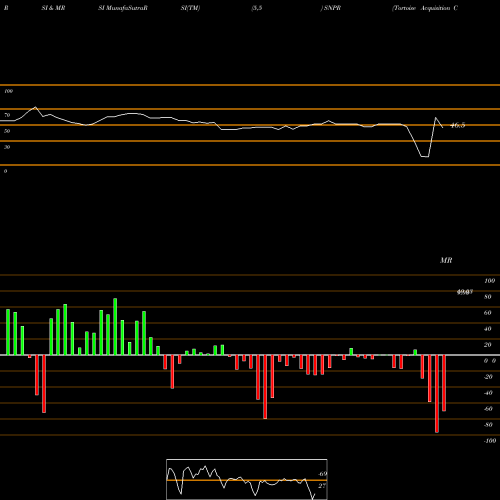Click the 50 level label on RSI axis
500x500 pixels.
[x=7, y=131]
